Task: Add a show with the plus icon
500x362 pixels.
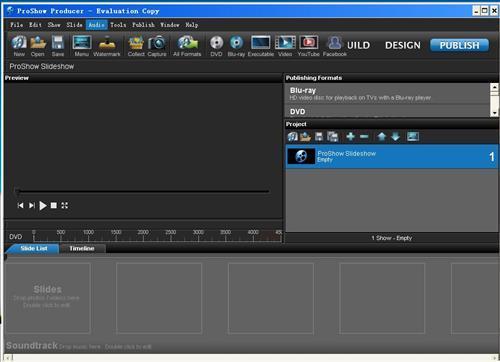Action: click(350, 136)
